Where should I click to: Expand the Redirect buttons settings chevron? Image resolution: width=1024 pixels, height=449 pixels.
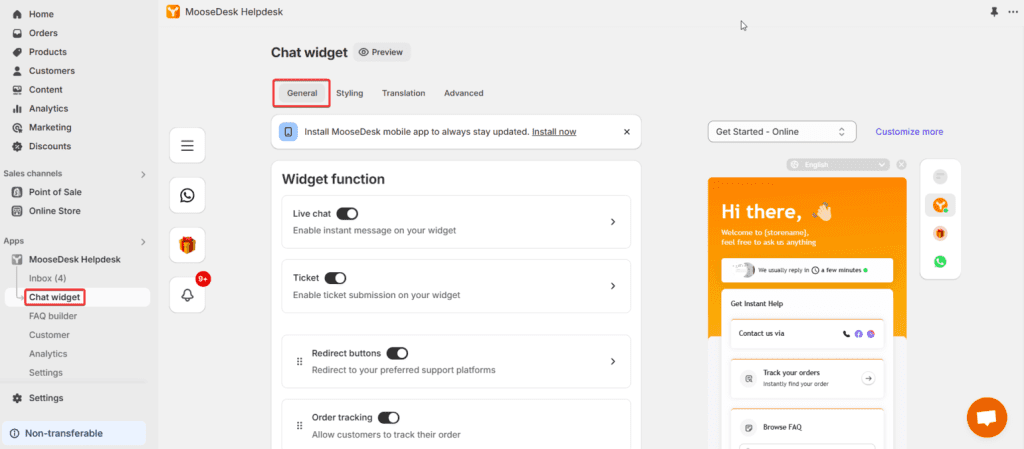point(613,362)
